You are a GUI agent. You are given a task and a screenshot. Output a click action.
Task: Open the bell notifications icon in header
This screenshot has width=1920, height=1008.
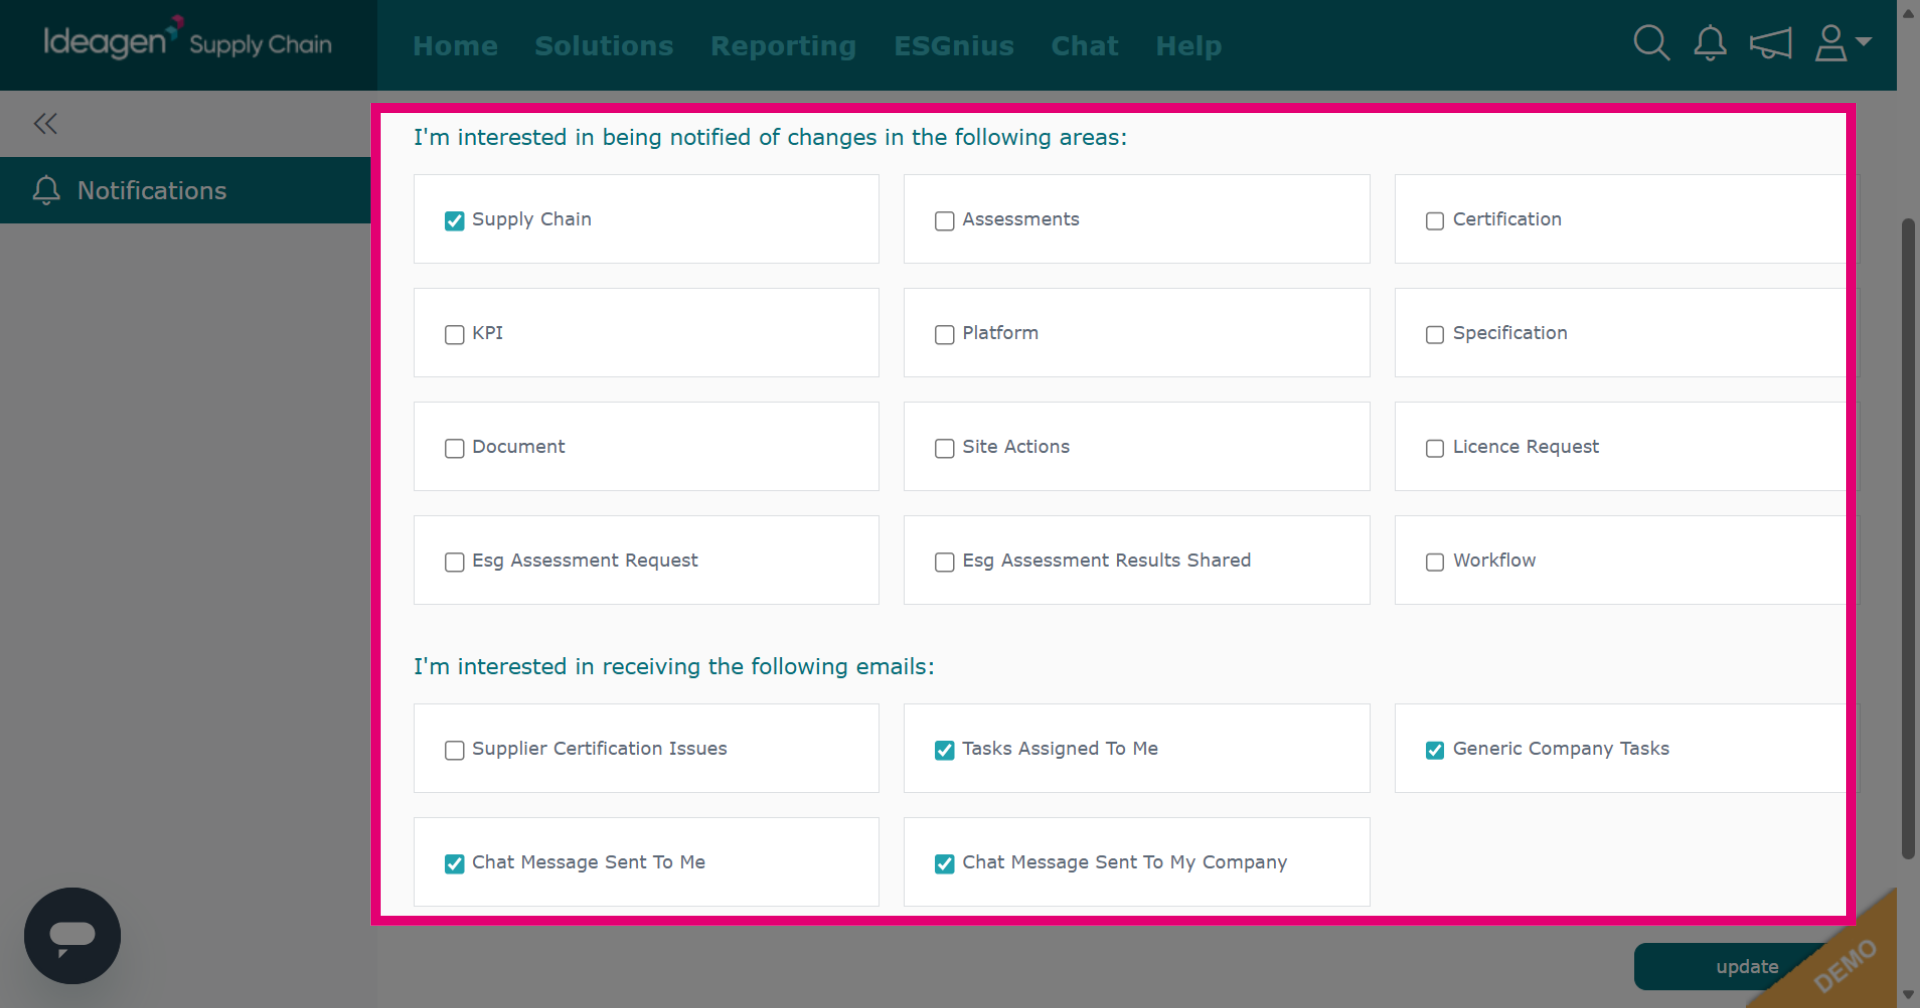coord(1710,43)
